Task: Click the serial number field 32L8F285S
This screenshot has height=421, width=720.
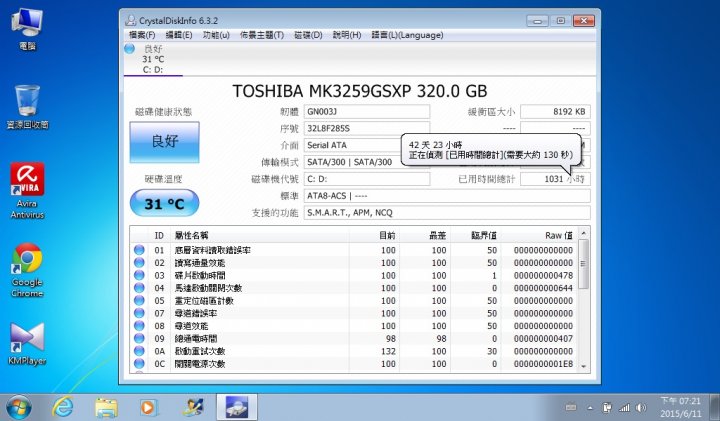Action: [366, 129]
